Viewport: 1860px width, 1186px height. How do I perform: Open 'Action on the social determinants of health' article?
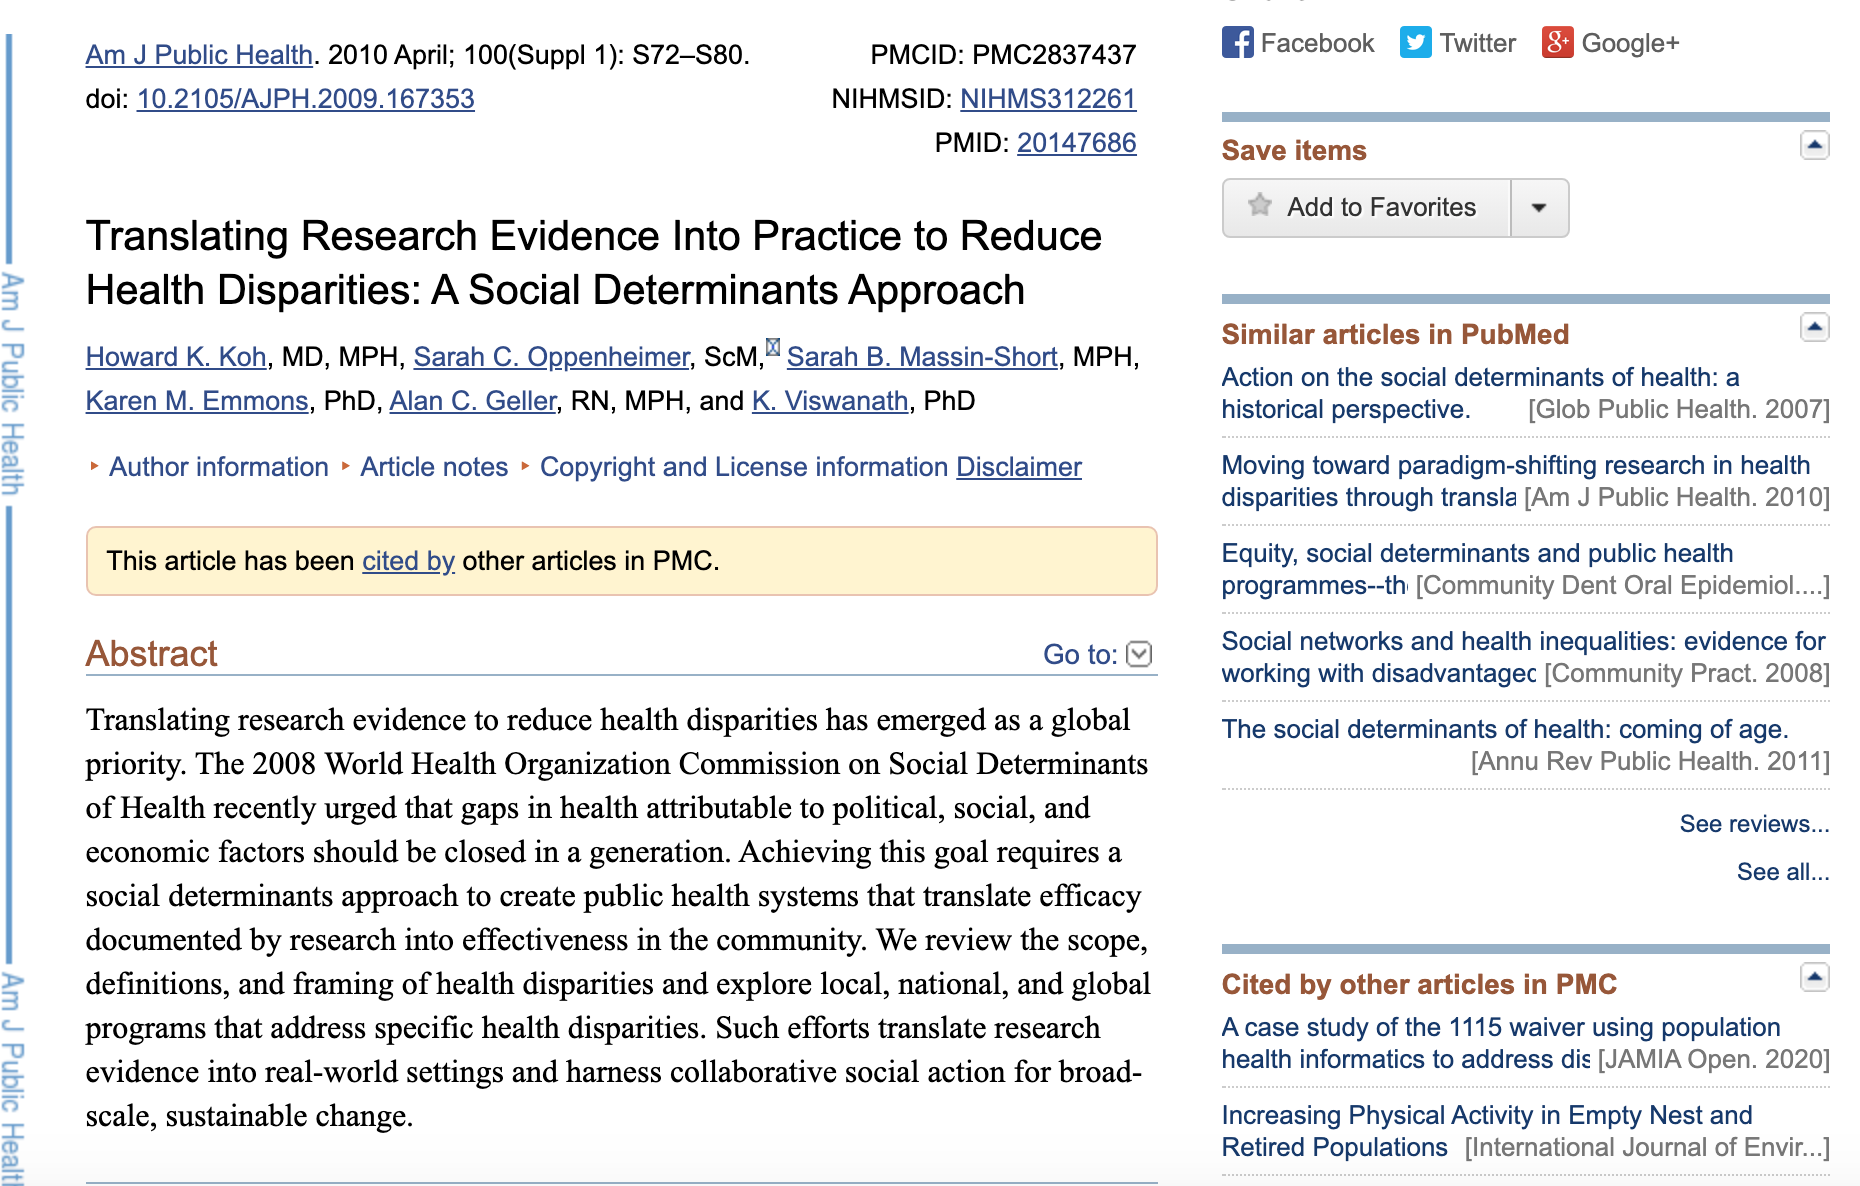pyautogui.click(x=1480, y=393)
